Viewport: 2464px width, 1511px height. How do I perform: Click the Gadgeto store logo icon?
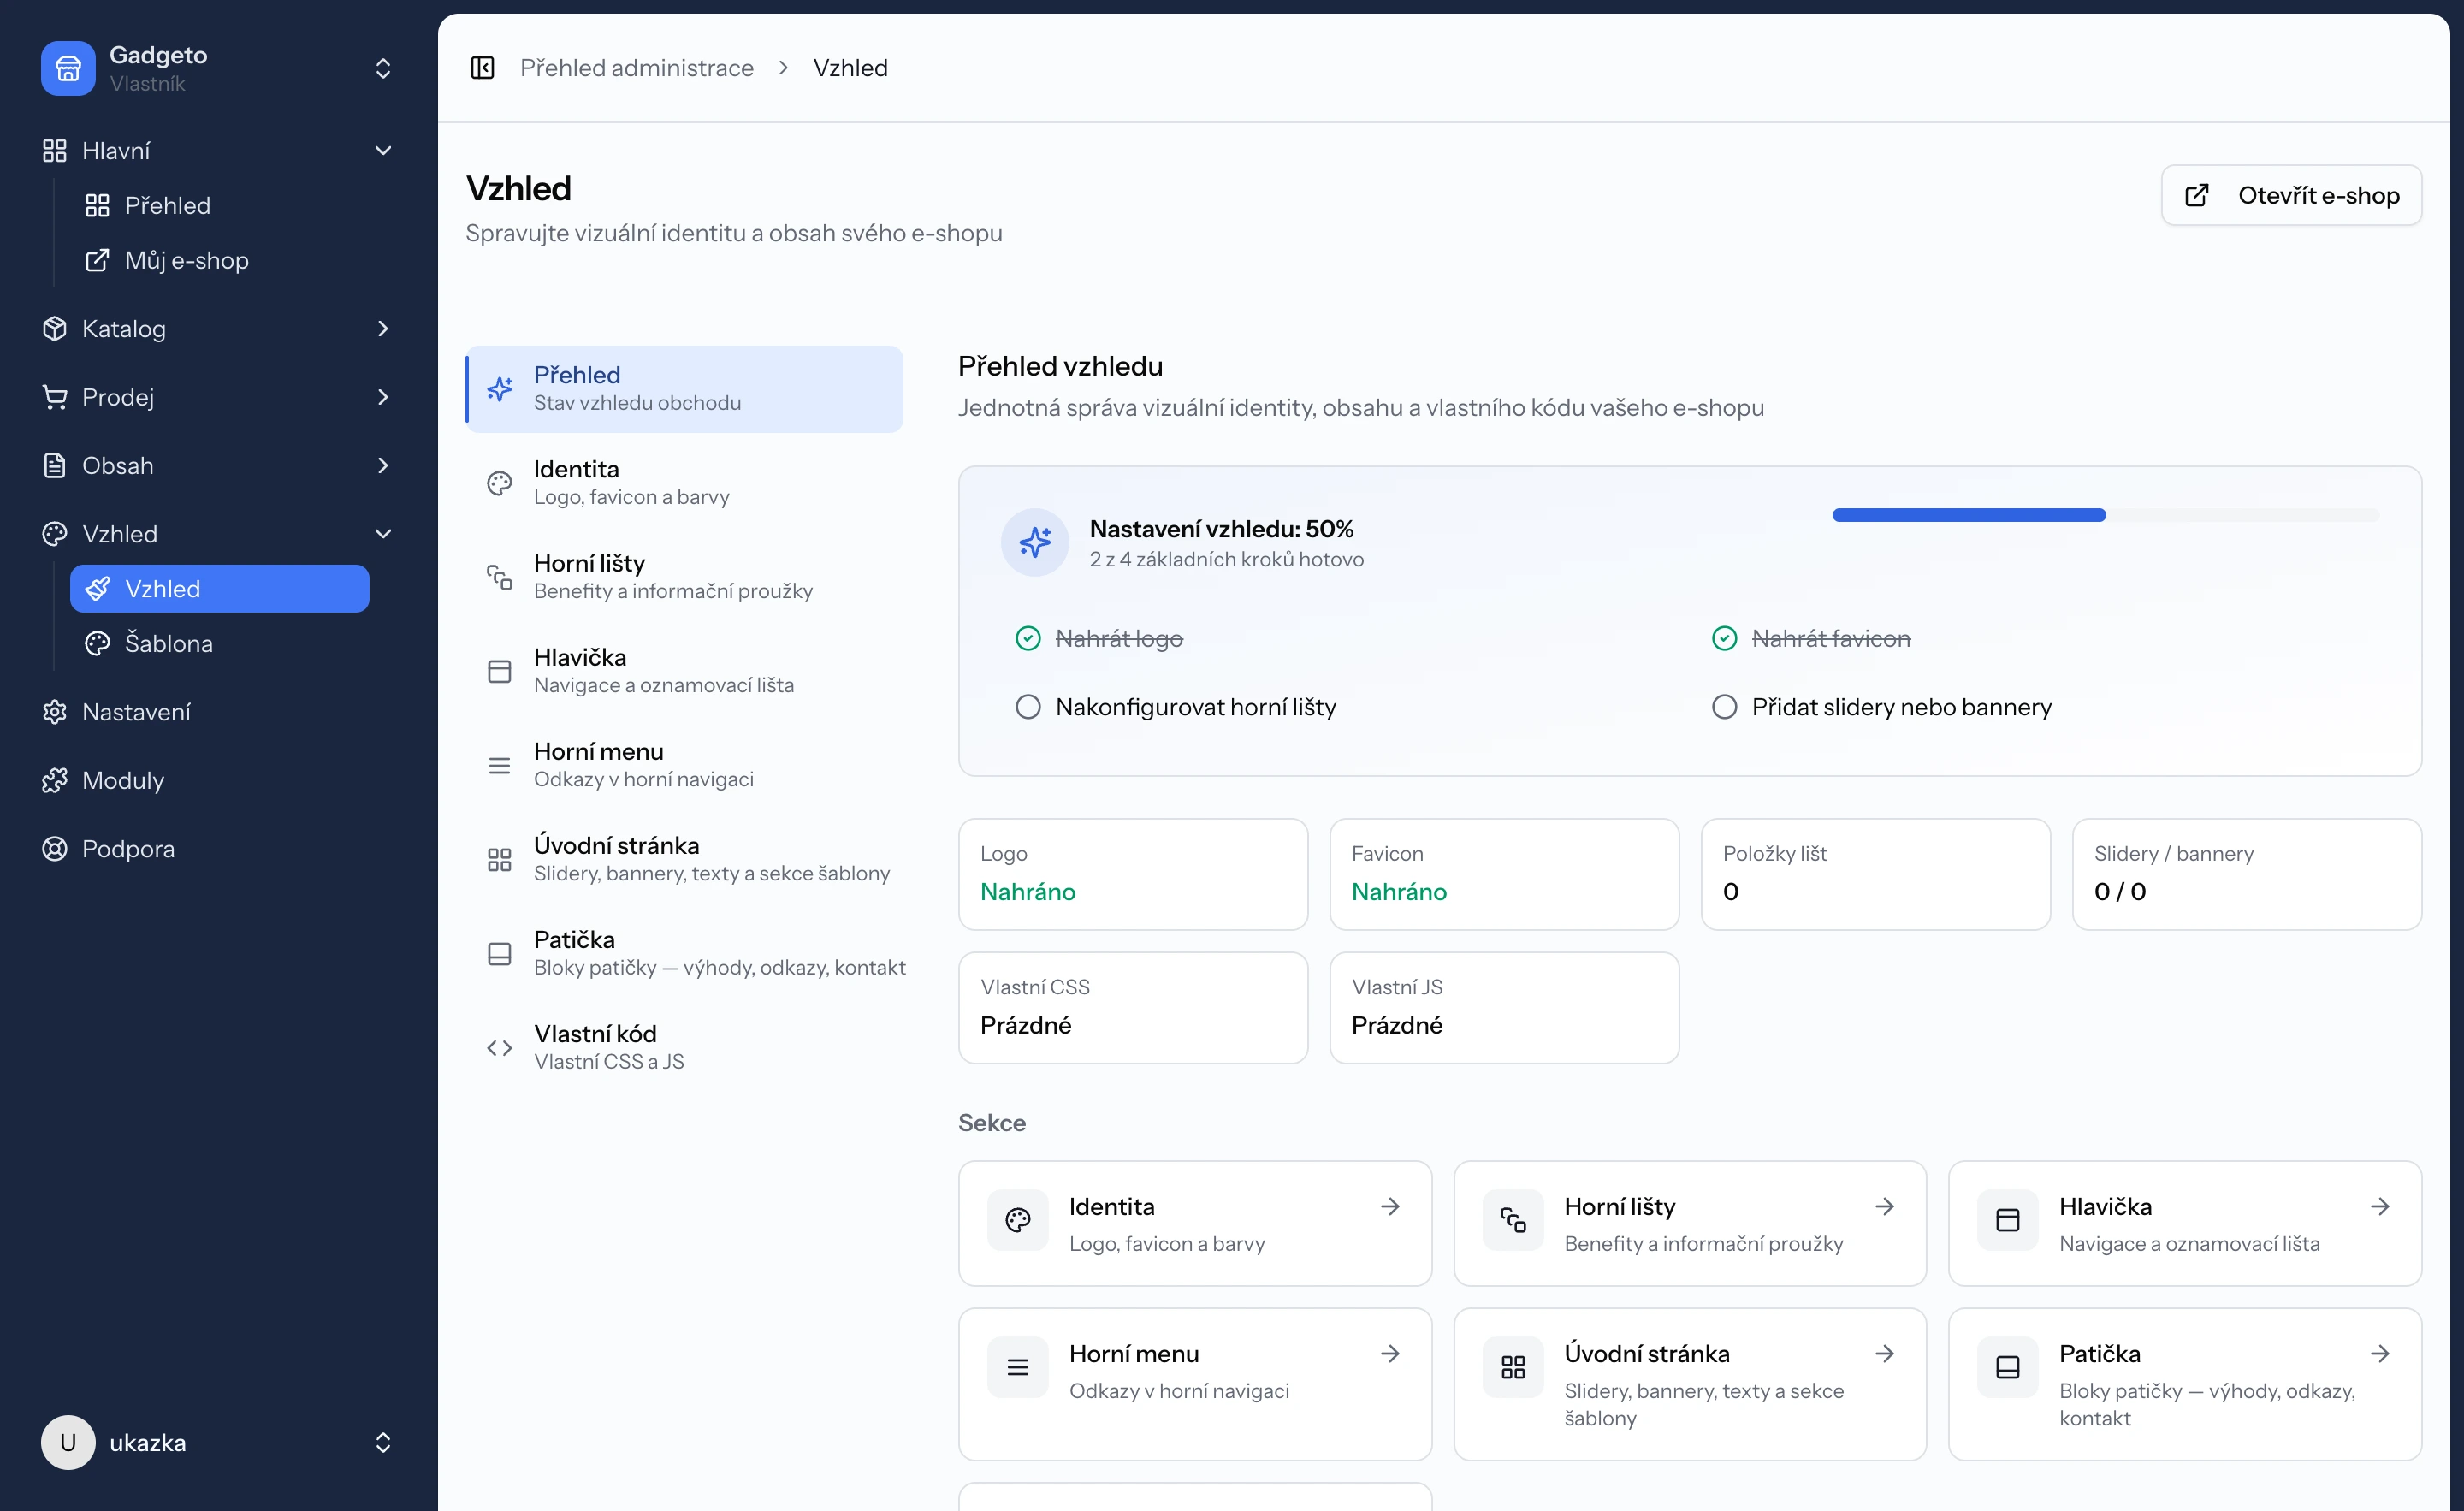tap(68, 68)
